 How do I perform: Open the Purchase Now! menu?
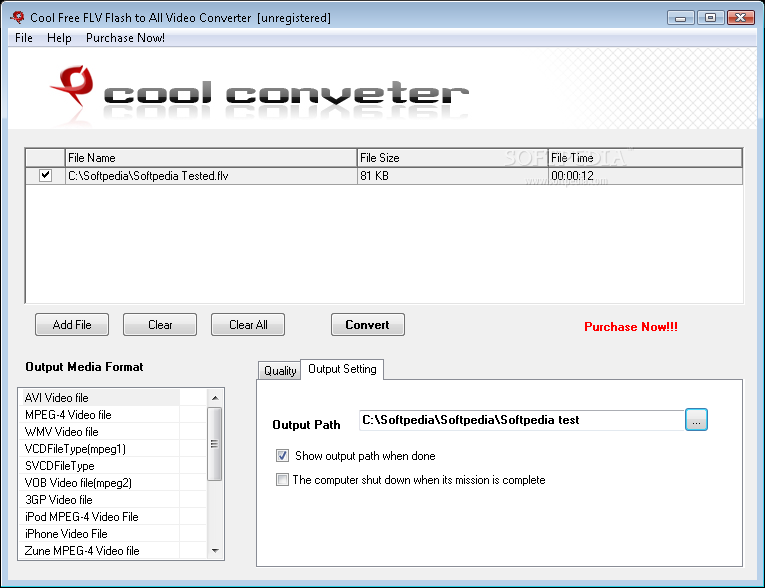125,38
